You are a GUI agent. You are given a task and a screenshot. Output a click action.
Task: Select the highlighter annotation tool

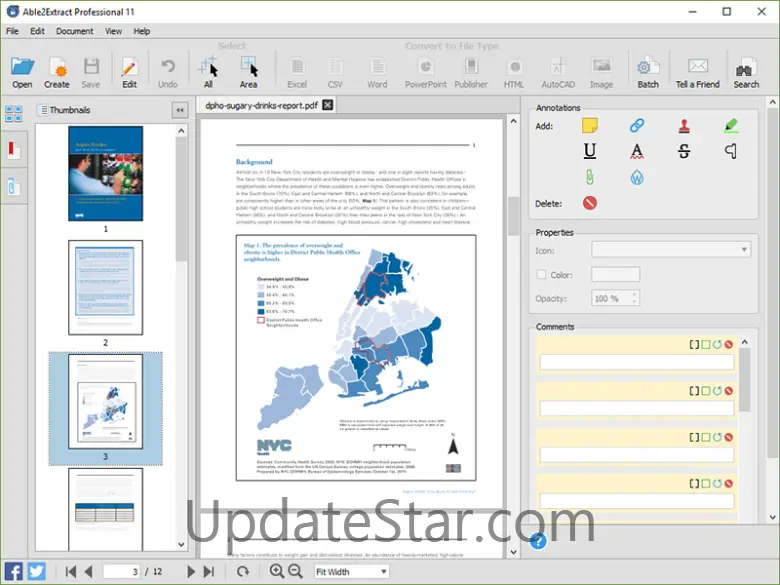(731, 125)
